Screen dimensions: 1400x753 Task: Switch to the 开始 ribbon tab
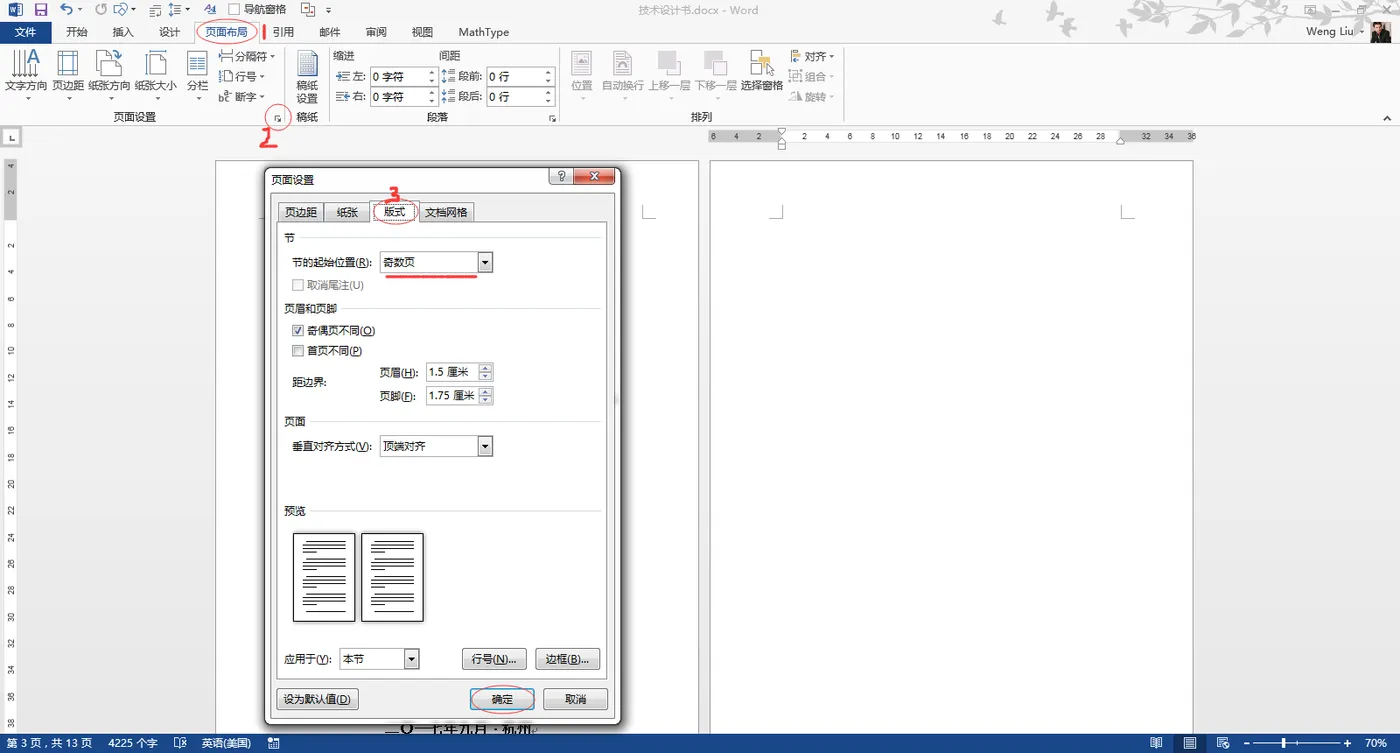tap(76, 32)
